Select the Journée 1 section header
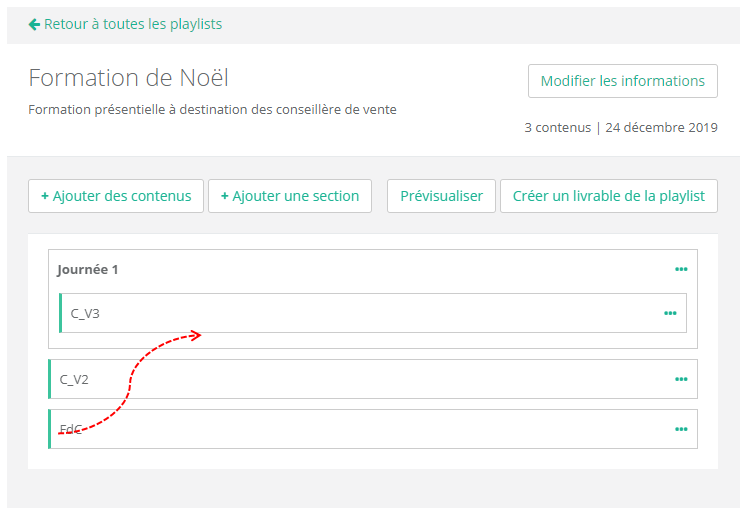748x514 pixels. click(88, 270)
